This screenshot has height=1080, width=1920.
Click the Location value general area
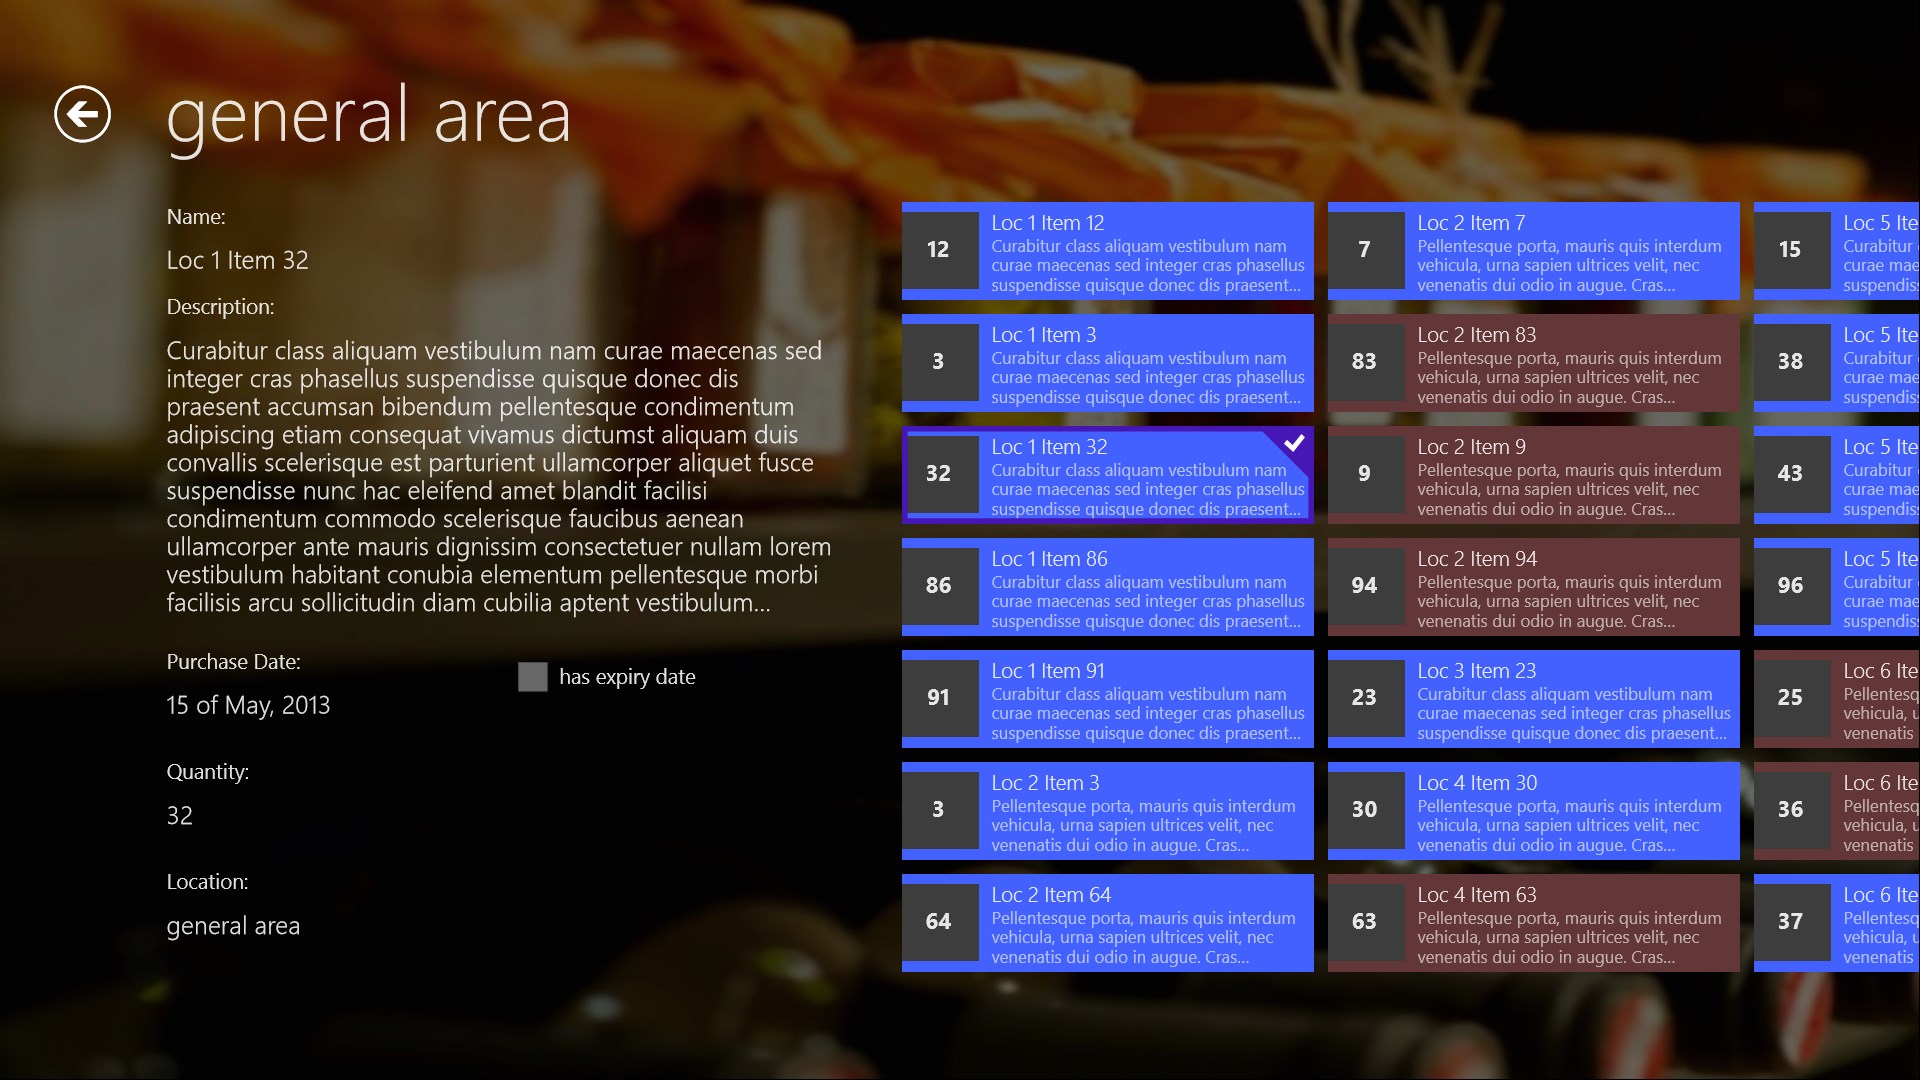[x=233, y=927]
